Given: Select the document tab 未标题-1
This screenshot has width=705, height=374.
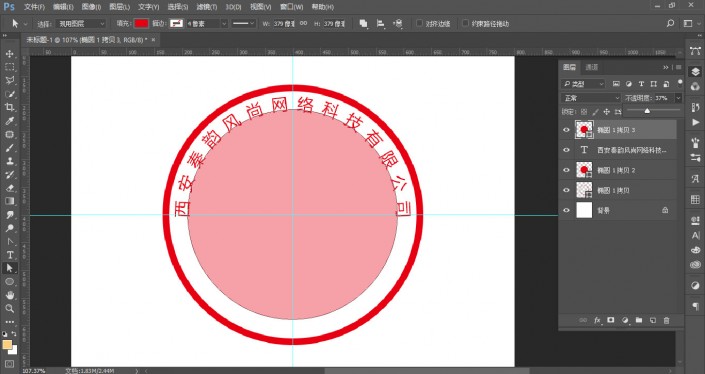Looking at the screenshot, I should click(x=86, y=40).
